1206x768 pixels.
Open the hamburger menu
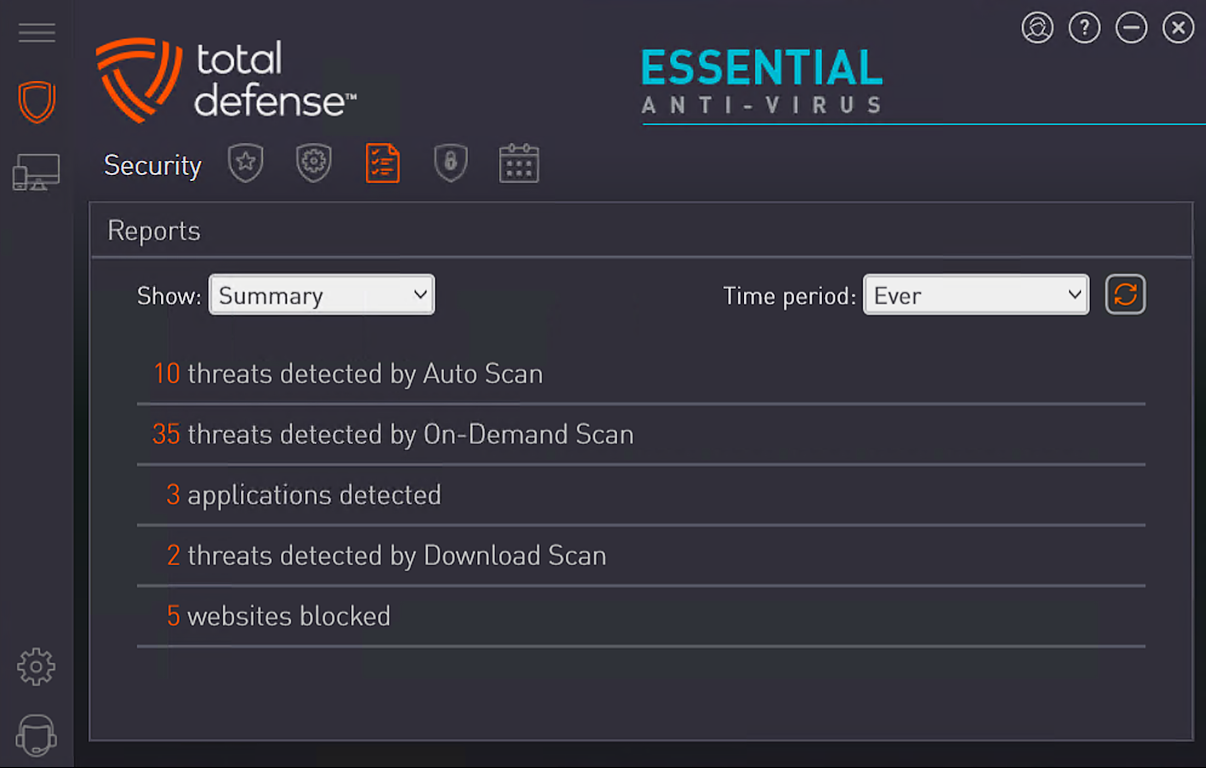37,33
